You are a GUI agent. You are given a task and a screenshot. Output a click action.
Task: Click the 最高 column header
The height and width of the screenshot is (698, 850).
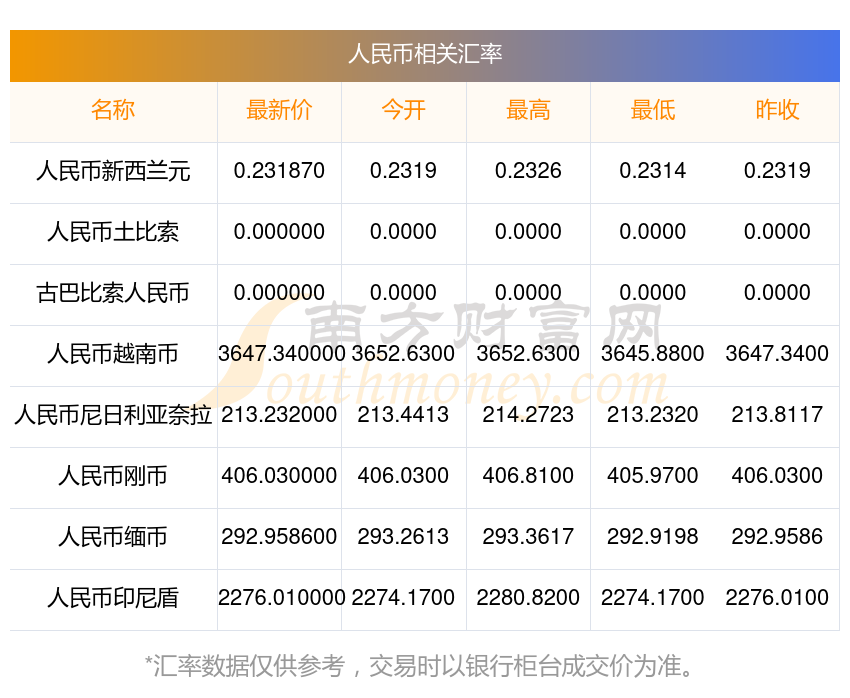tap(528, 110)
